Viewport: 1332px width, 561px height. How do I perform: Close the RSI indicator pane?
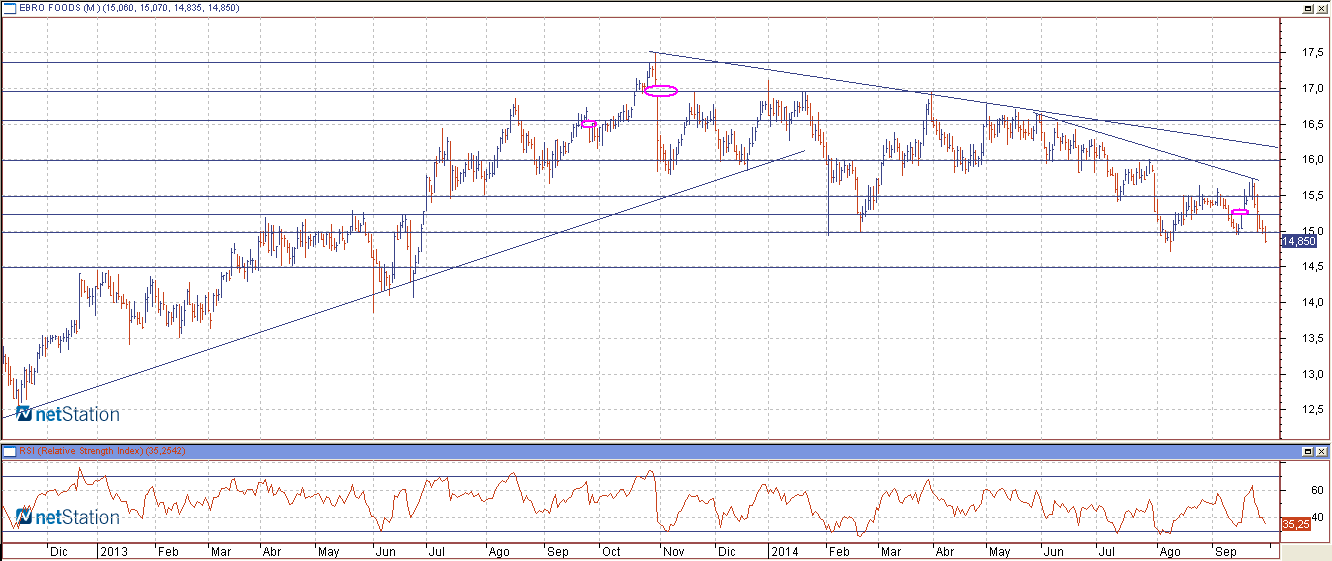point(1321,452)
